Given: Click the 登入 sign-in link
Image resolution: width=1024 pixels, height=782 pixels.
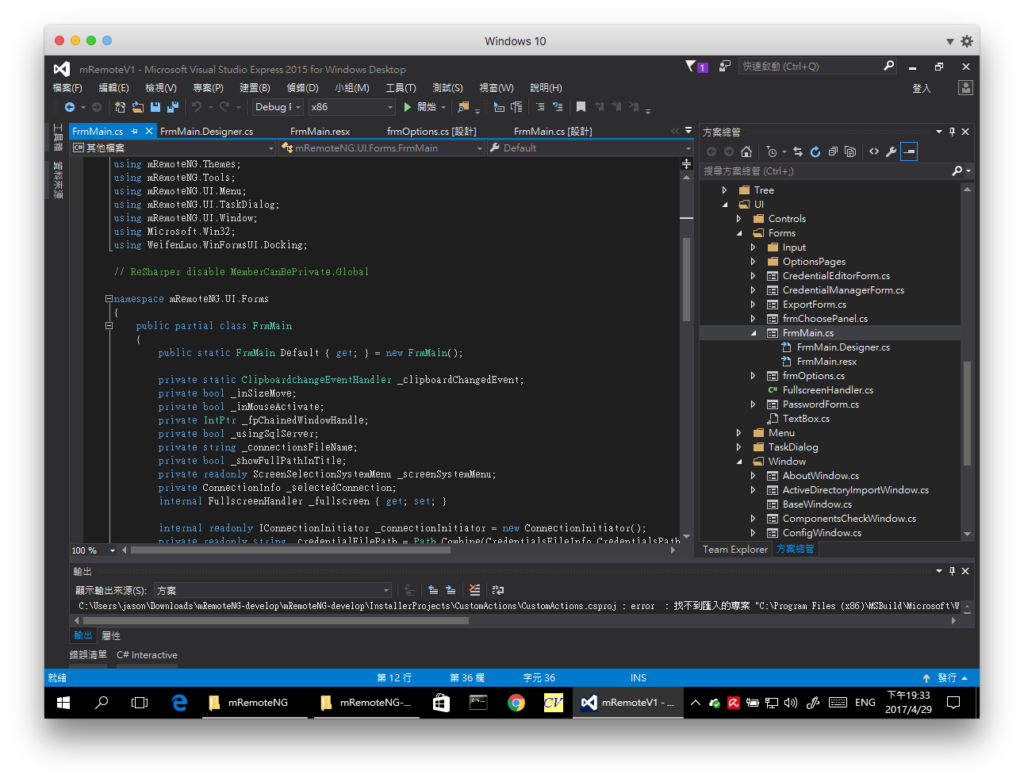Looking at the screenshot, I should point(921,88).
